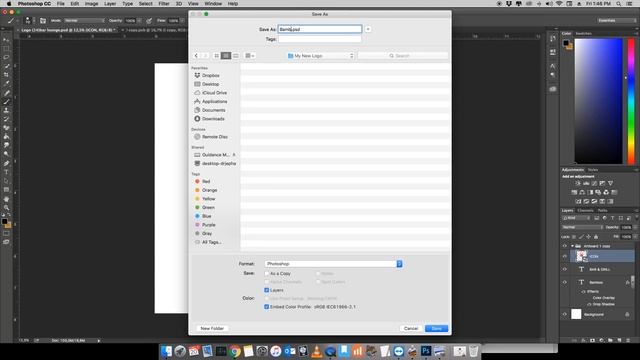Hide the Background layer
The width and height of the screenshot is (640, 360).
pyautogui.click(x=565, y=314)
